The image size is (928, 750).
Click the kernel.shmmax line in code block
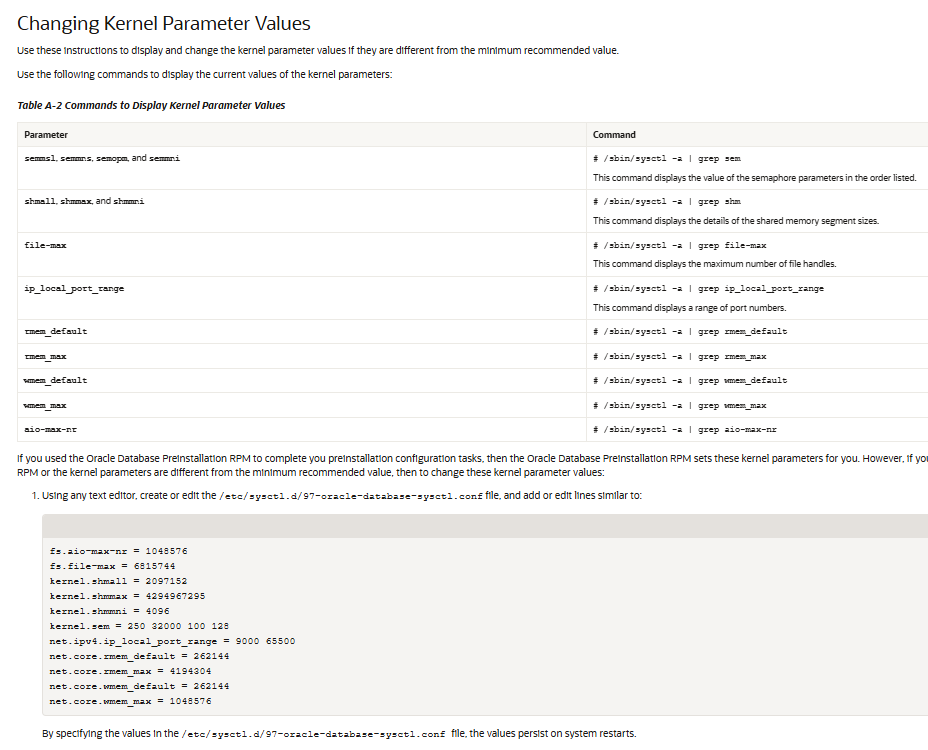127,596
